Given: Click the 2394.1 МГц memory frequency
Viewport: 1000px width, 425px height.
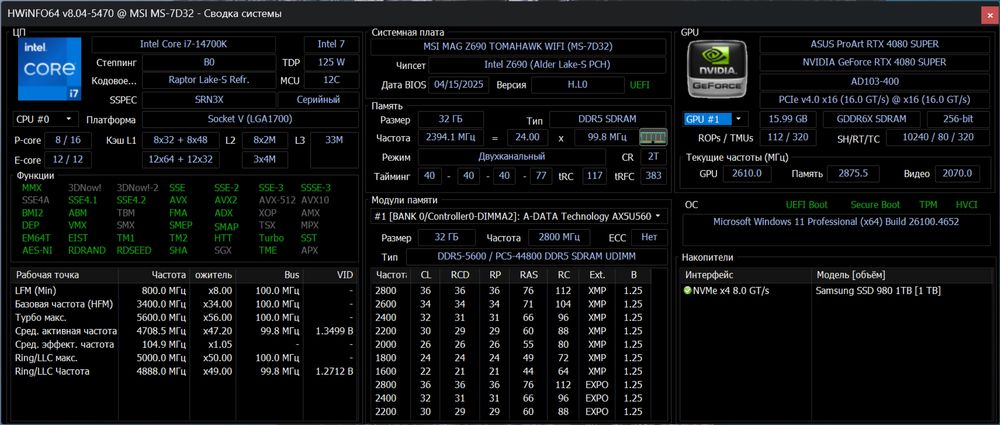Looking at the screenshot, I should [x=450, y=138].
